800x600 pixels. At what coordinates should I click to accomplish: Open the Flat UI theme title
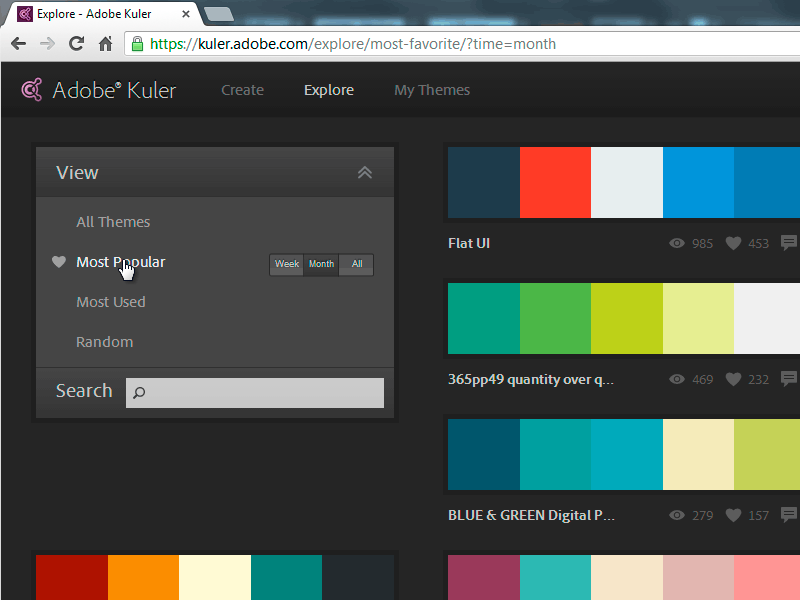click(x=469, y=243)
